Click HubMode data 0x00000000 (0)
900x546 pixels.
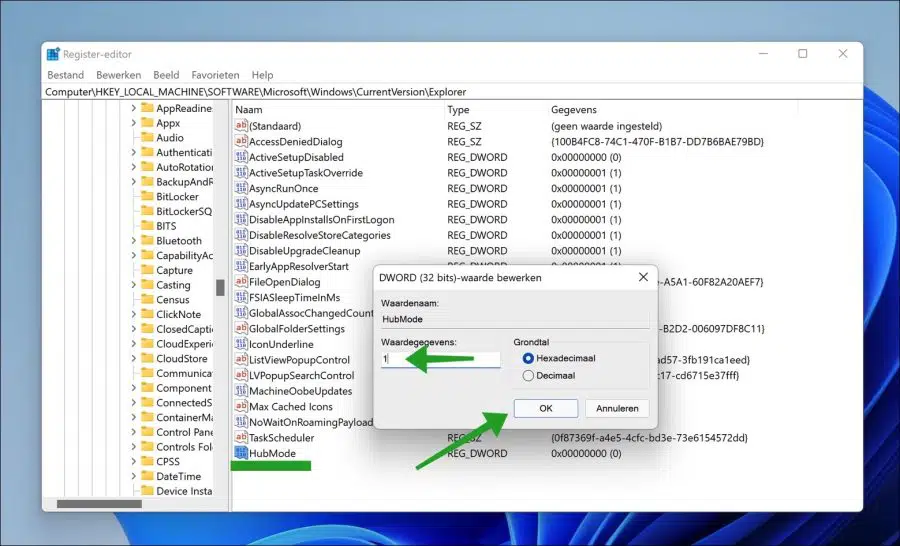pyautogui.click(x=586, y=453)
